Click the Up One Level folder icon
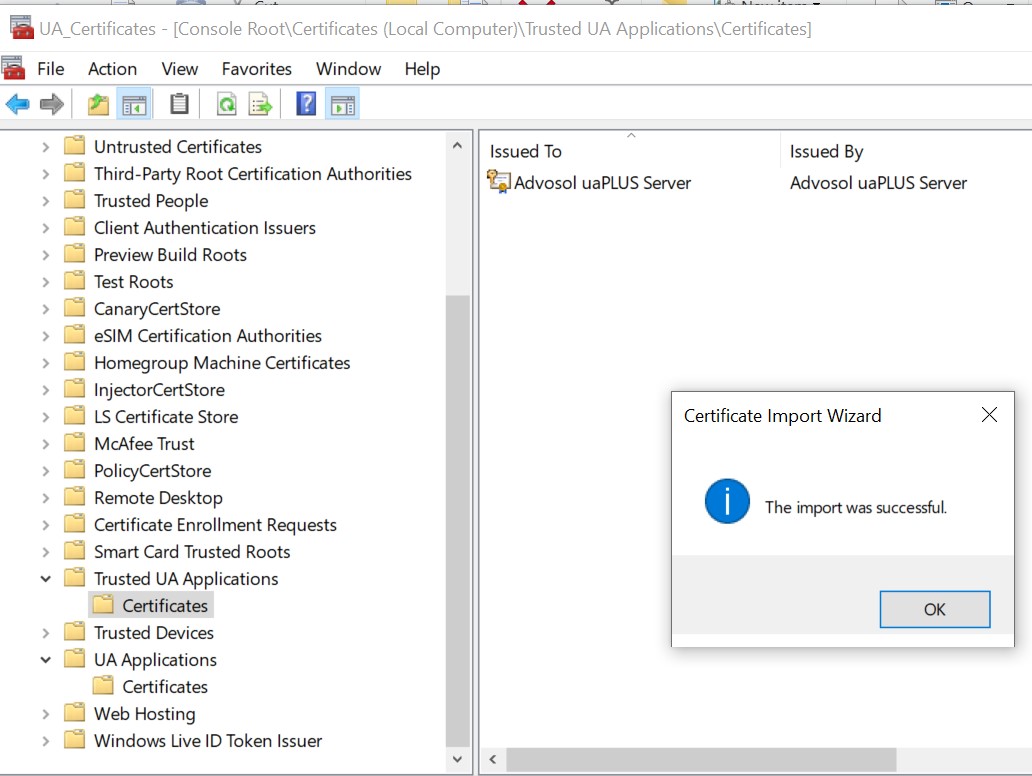Viewport: 1032px width, 776px height. (98, 104)
